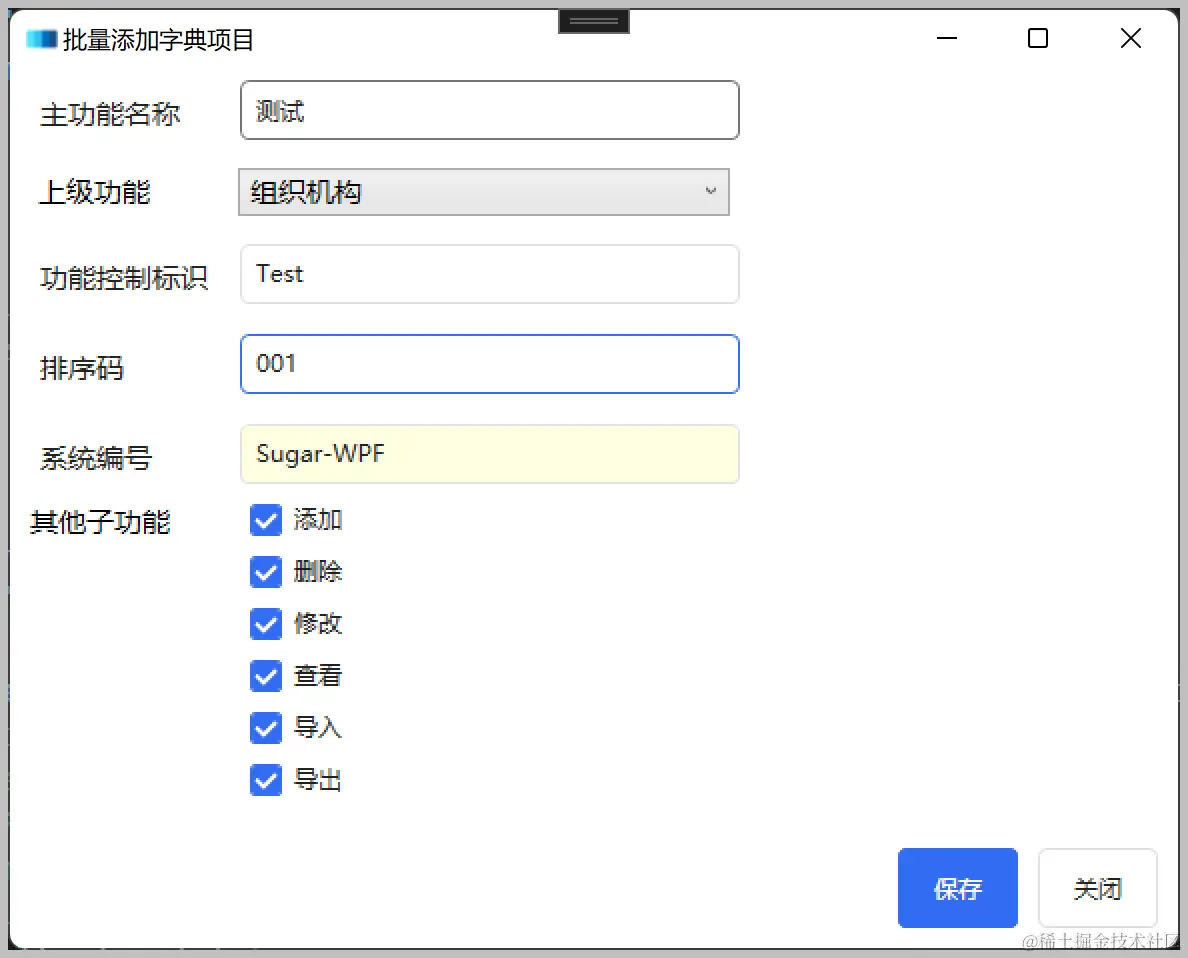Image resolution: width=1188 pixels, height=958 pixels.
Task: Click the 排序码 field with 001
Action: (x=489, y=364)
